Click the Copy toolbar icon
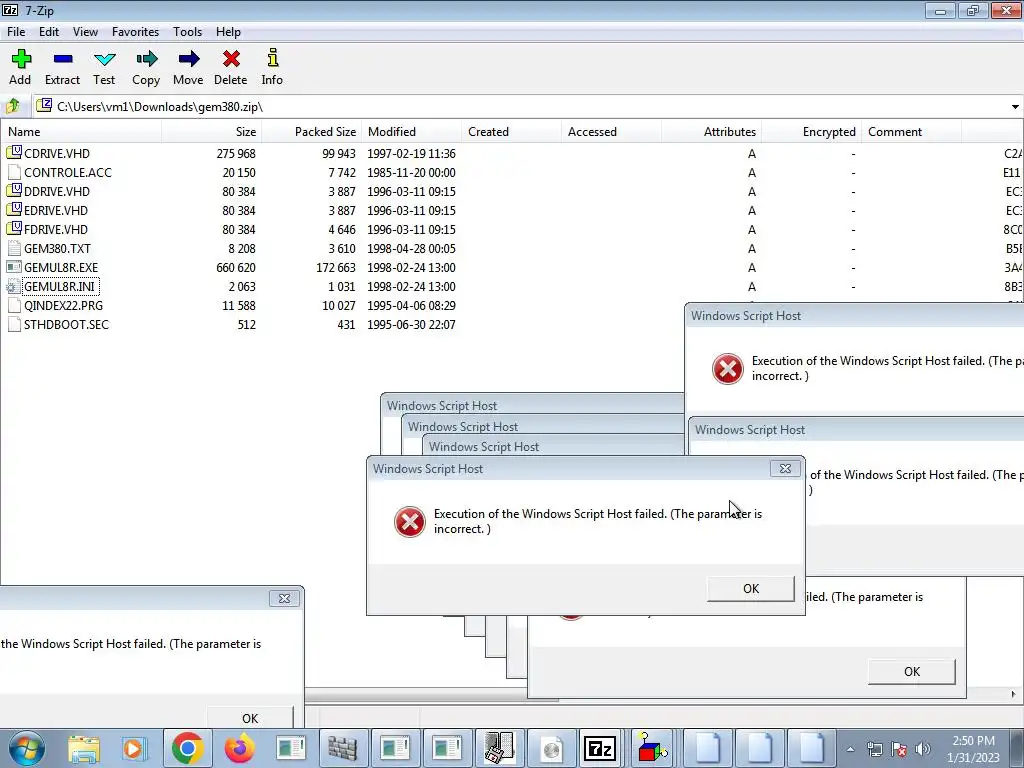The height and width of the screenshot is (768, 1024). tap(147, 59)
